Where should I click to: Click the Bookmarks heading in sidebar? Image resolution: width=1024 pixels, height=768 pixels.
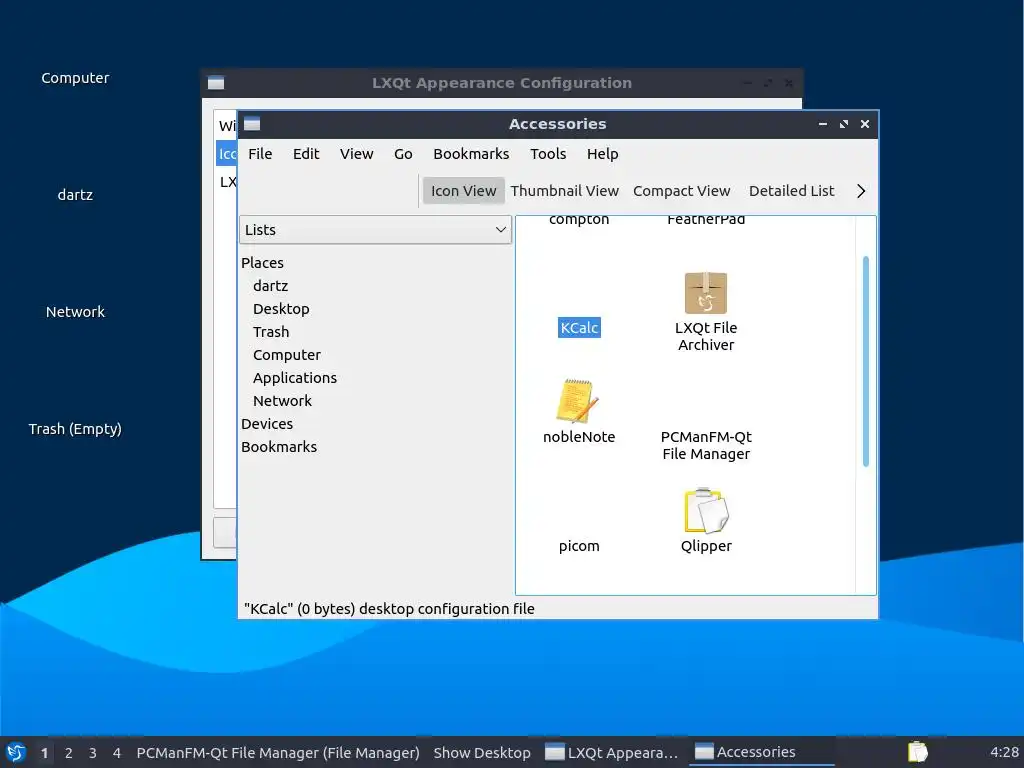[279, 447]
